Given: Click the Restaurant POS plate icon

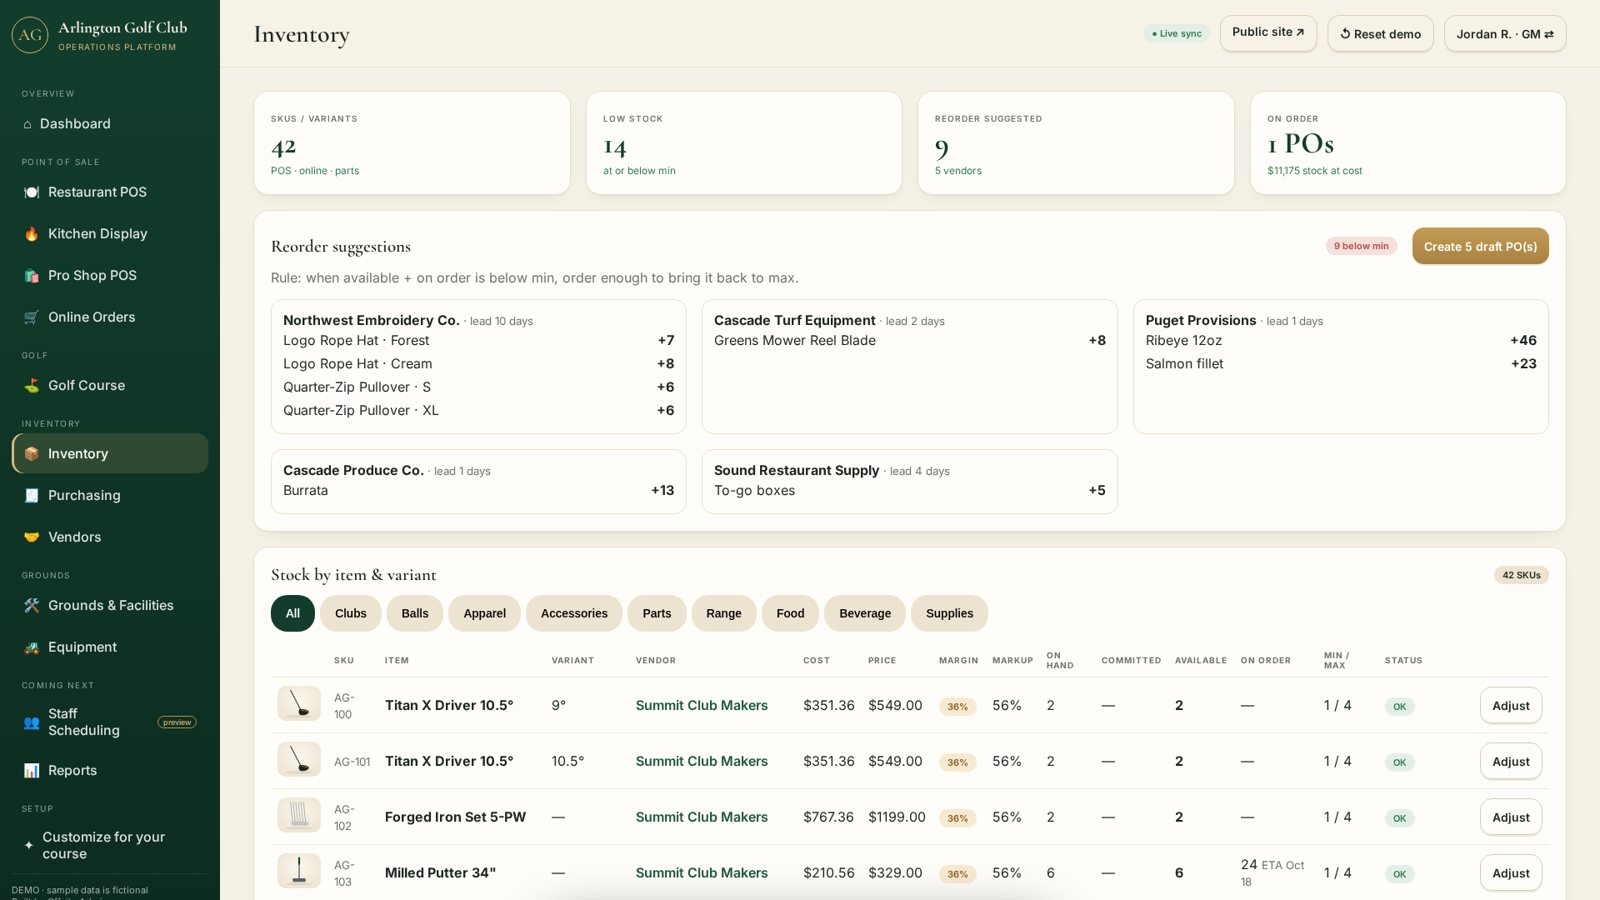Looking at the screenshot, I should tap(31, 192).
